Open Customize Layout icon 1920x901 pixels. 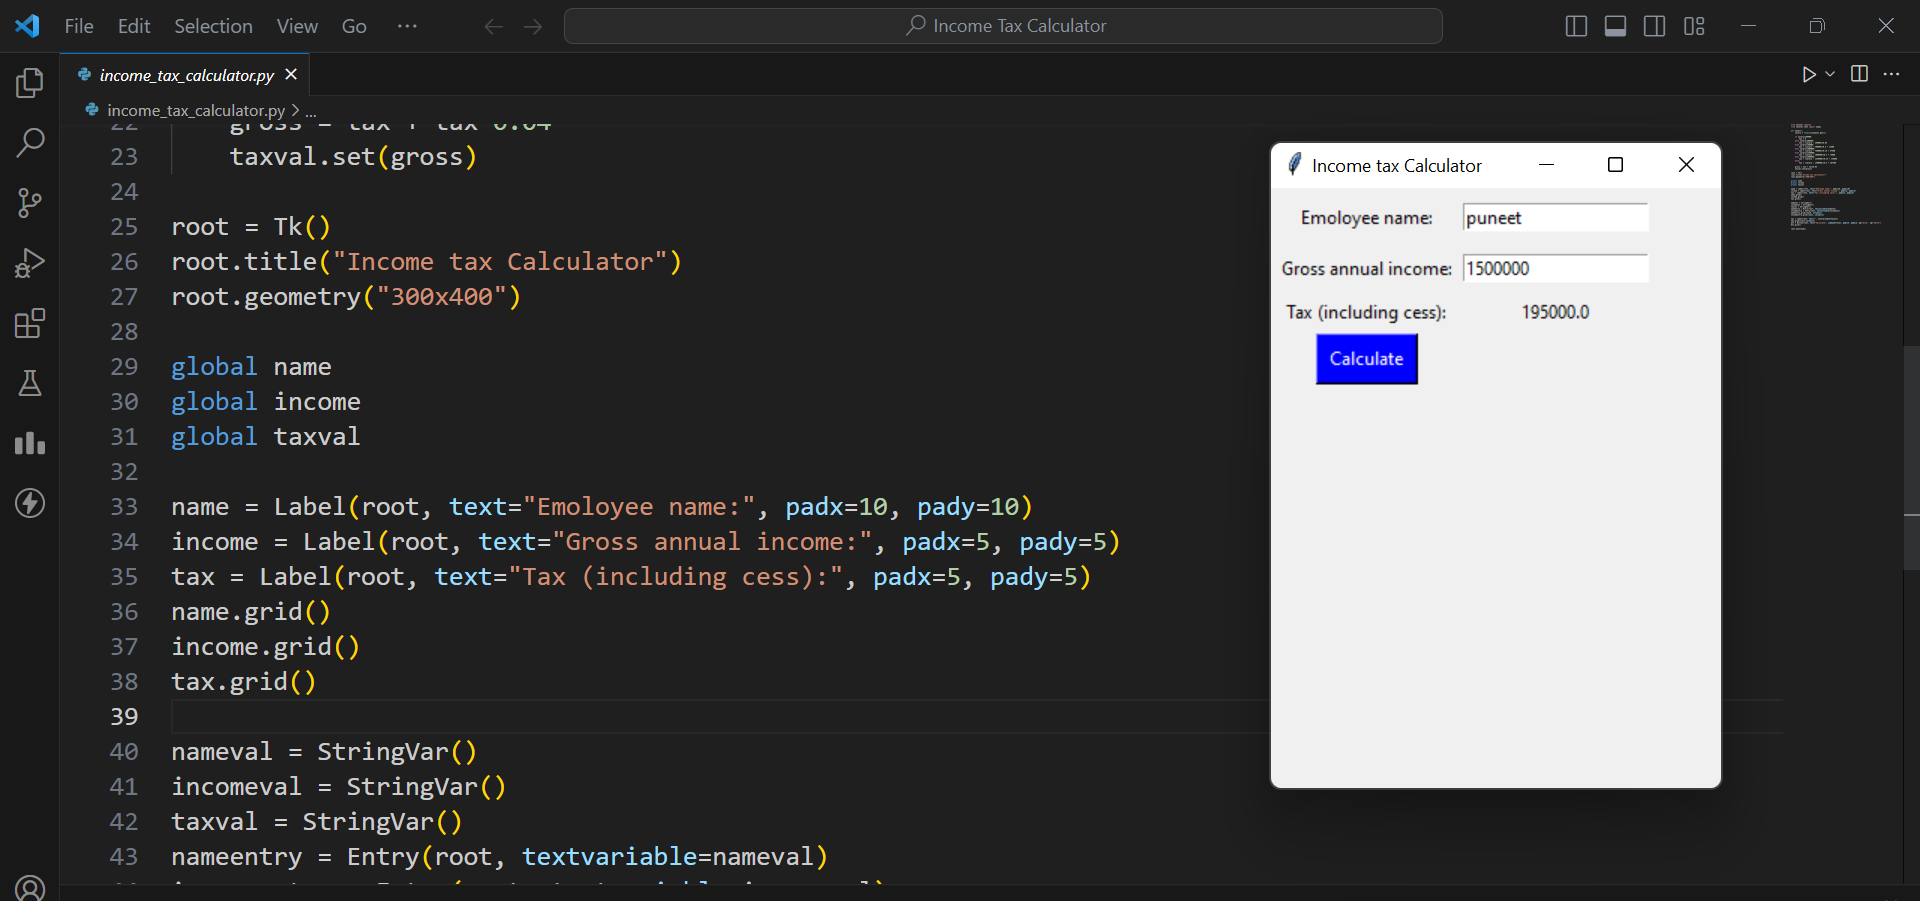(x=1694, y=26)
